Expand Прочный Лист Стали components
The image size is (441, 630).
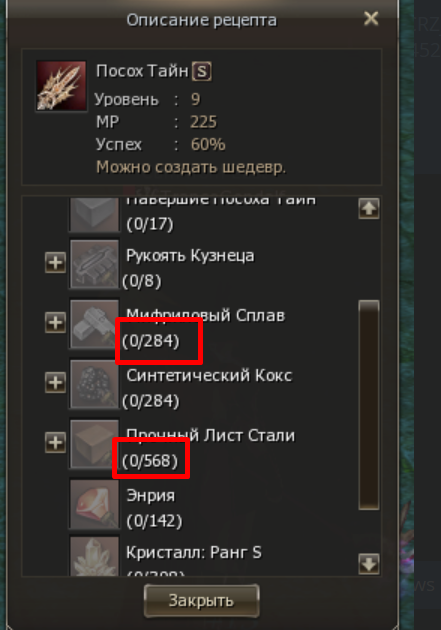point(55,442)
